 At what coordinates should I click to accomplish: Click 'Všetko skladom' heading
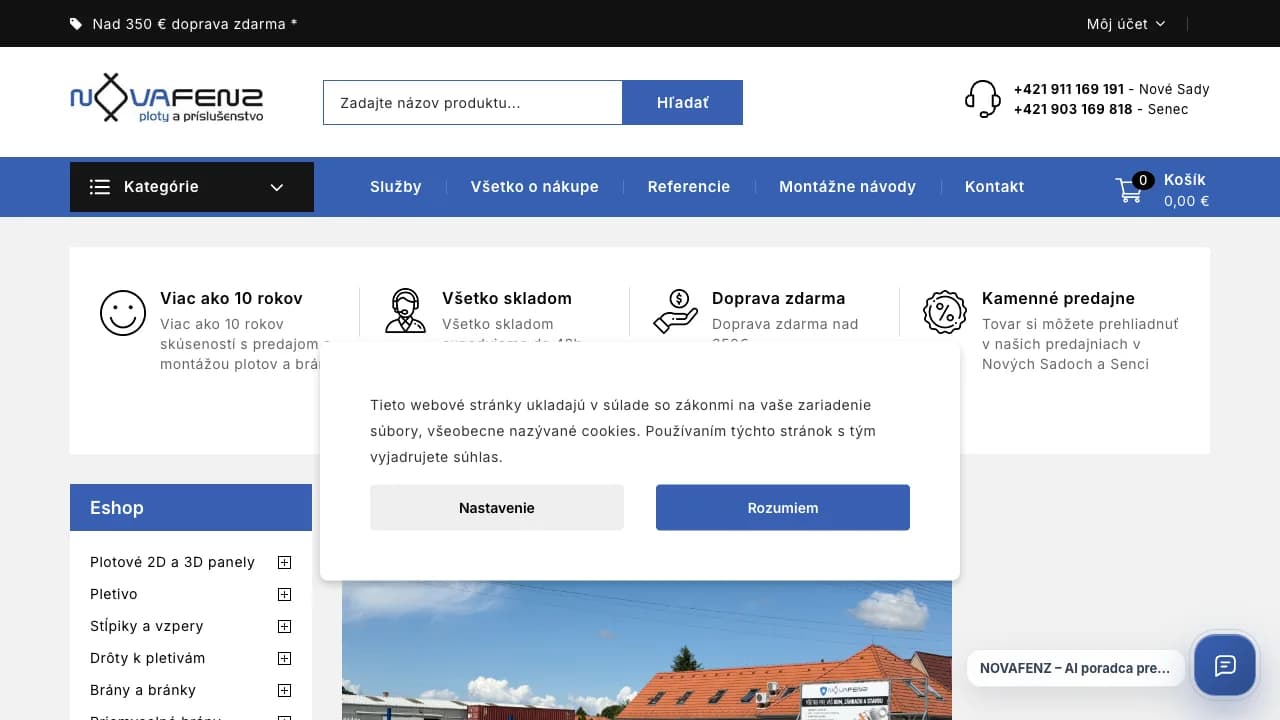[x=507, y=298]
